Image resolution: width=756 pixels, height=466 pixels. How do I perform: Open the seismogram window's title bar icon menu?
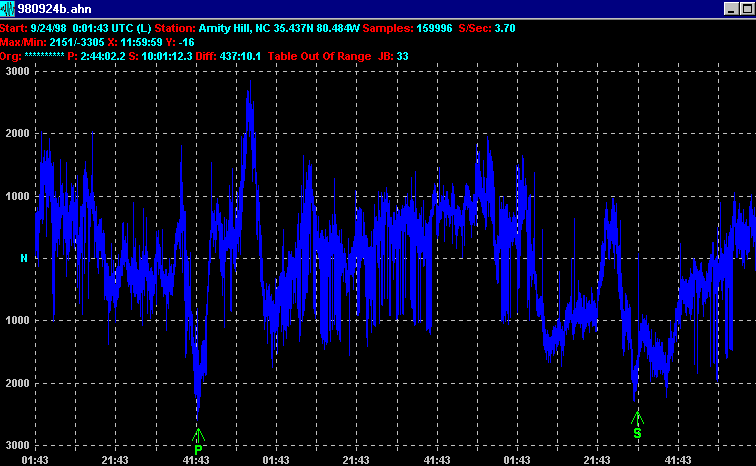click(x=8, y=9)
